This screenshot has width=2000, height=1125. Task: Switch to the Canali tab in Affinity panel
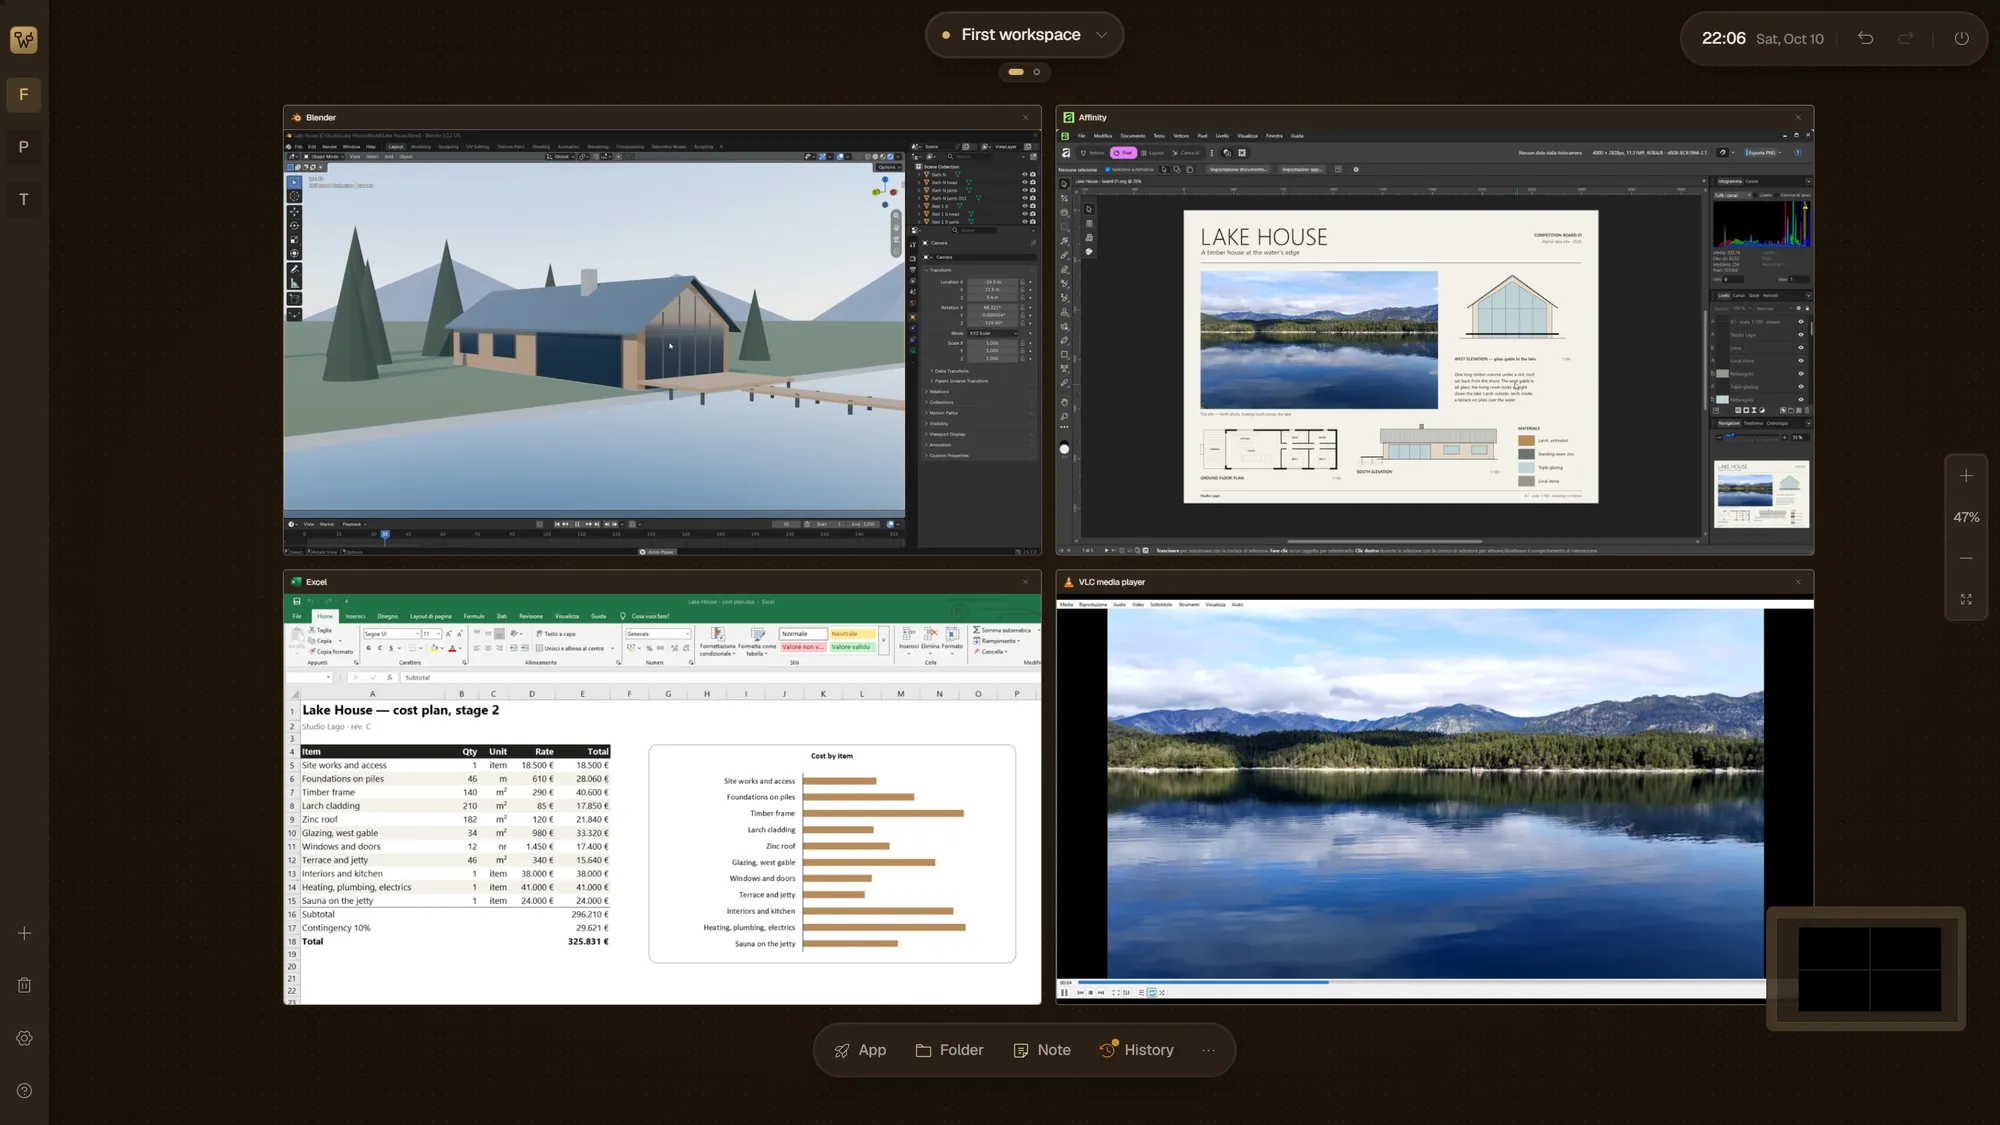coord(1739,296)
